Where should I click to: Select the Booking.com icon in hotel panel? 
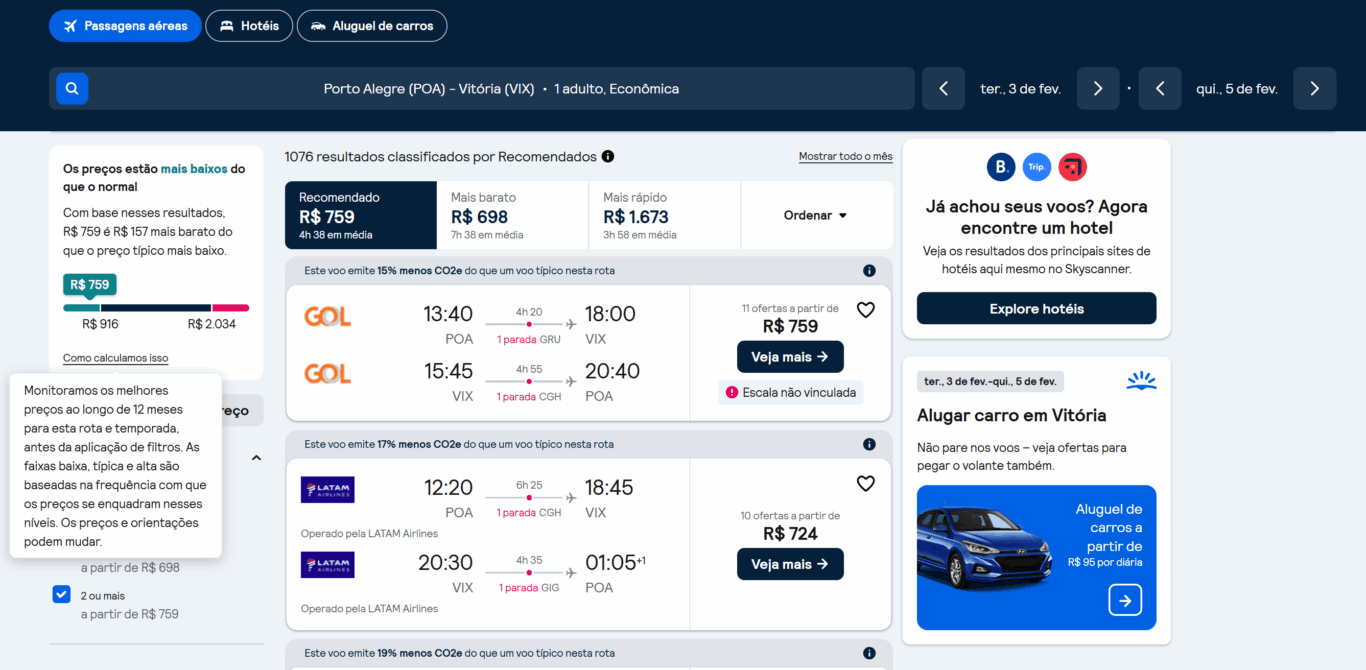(1000, 166)
